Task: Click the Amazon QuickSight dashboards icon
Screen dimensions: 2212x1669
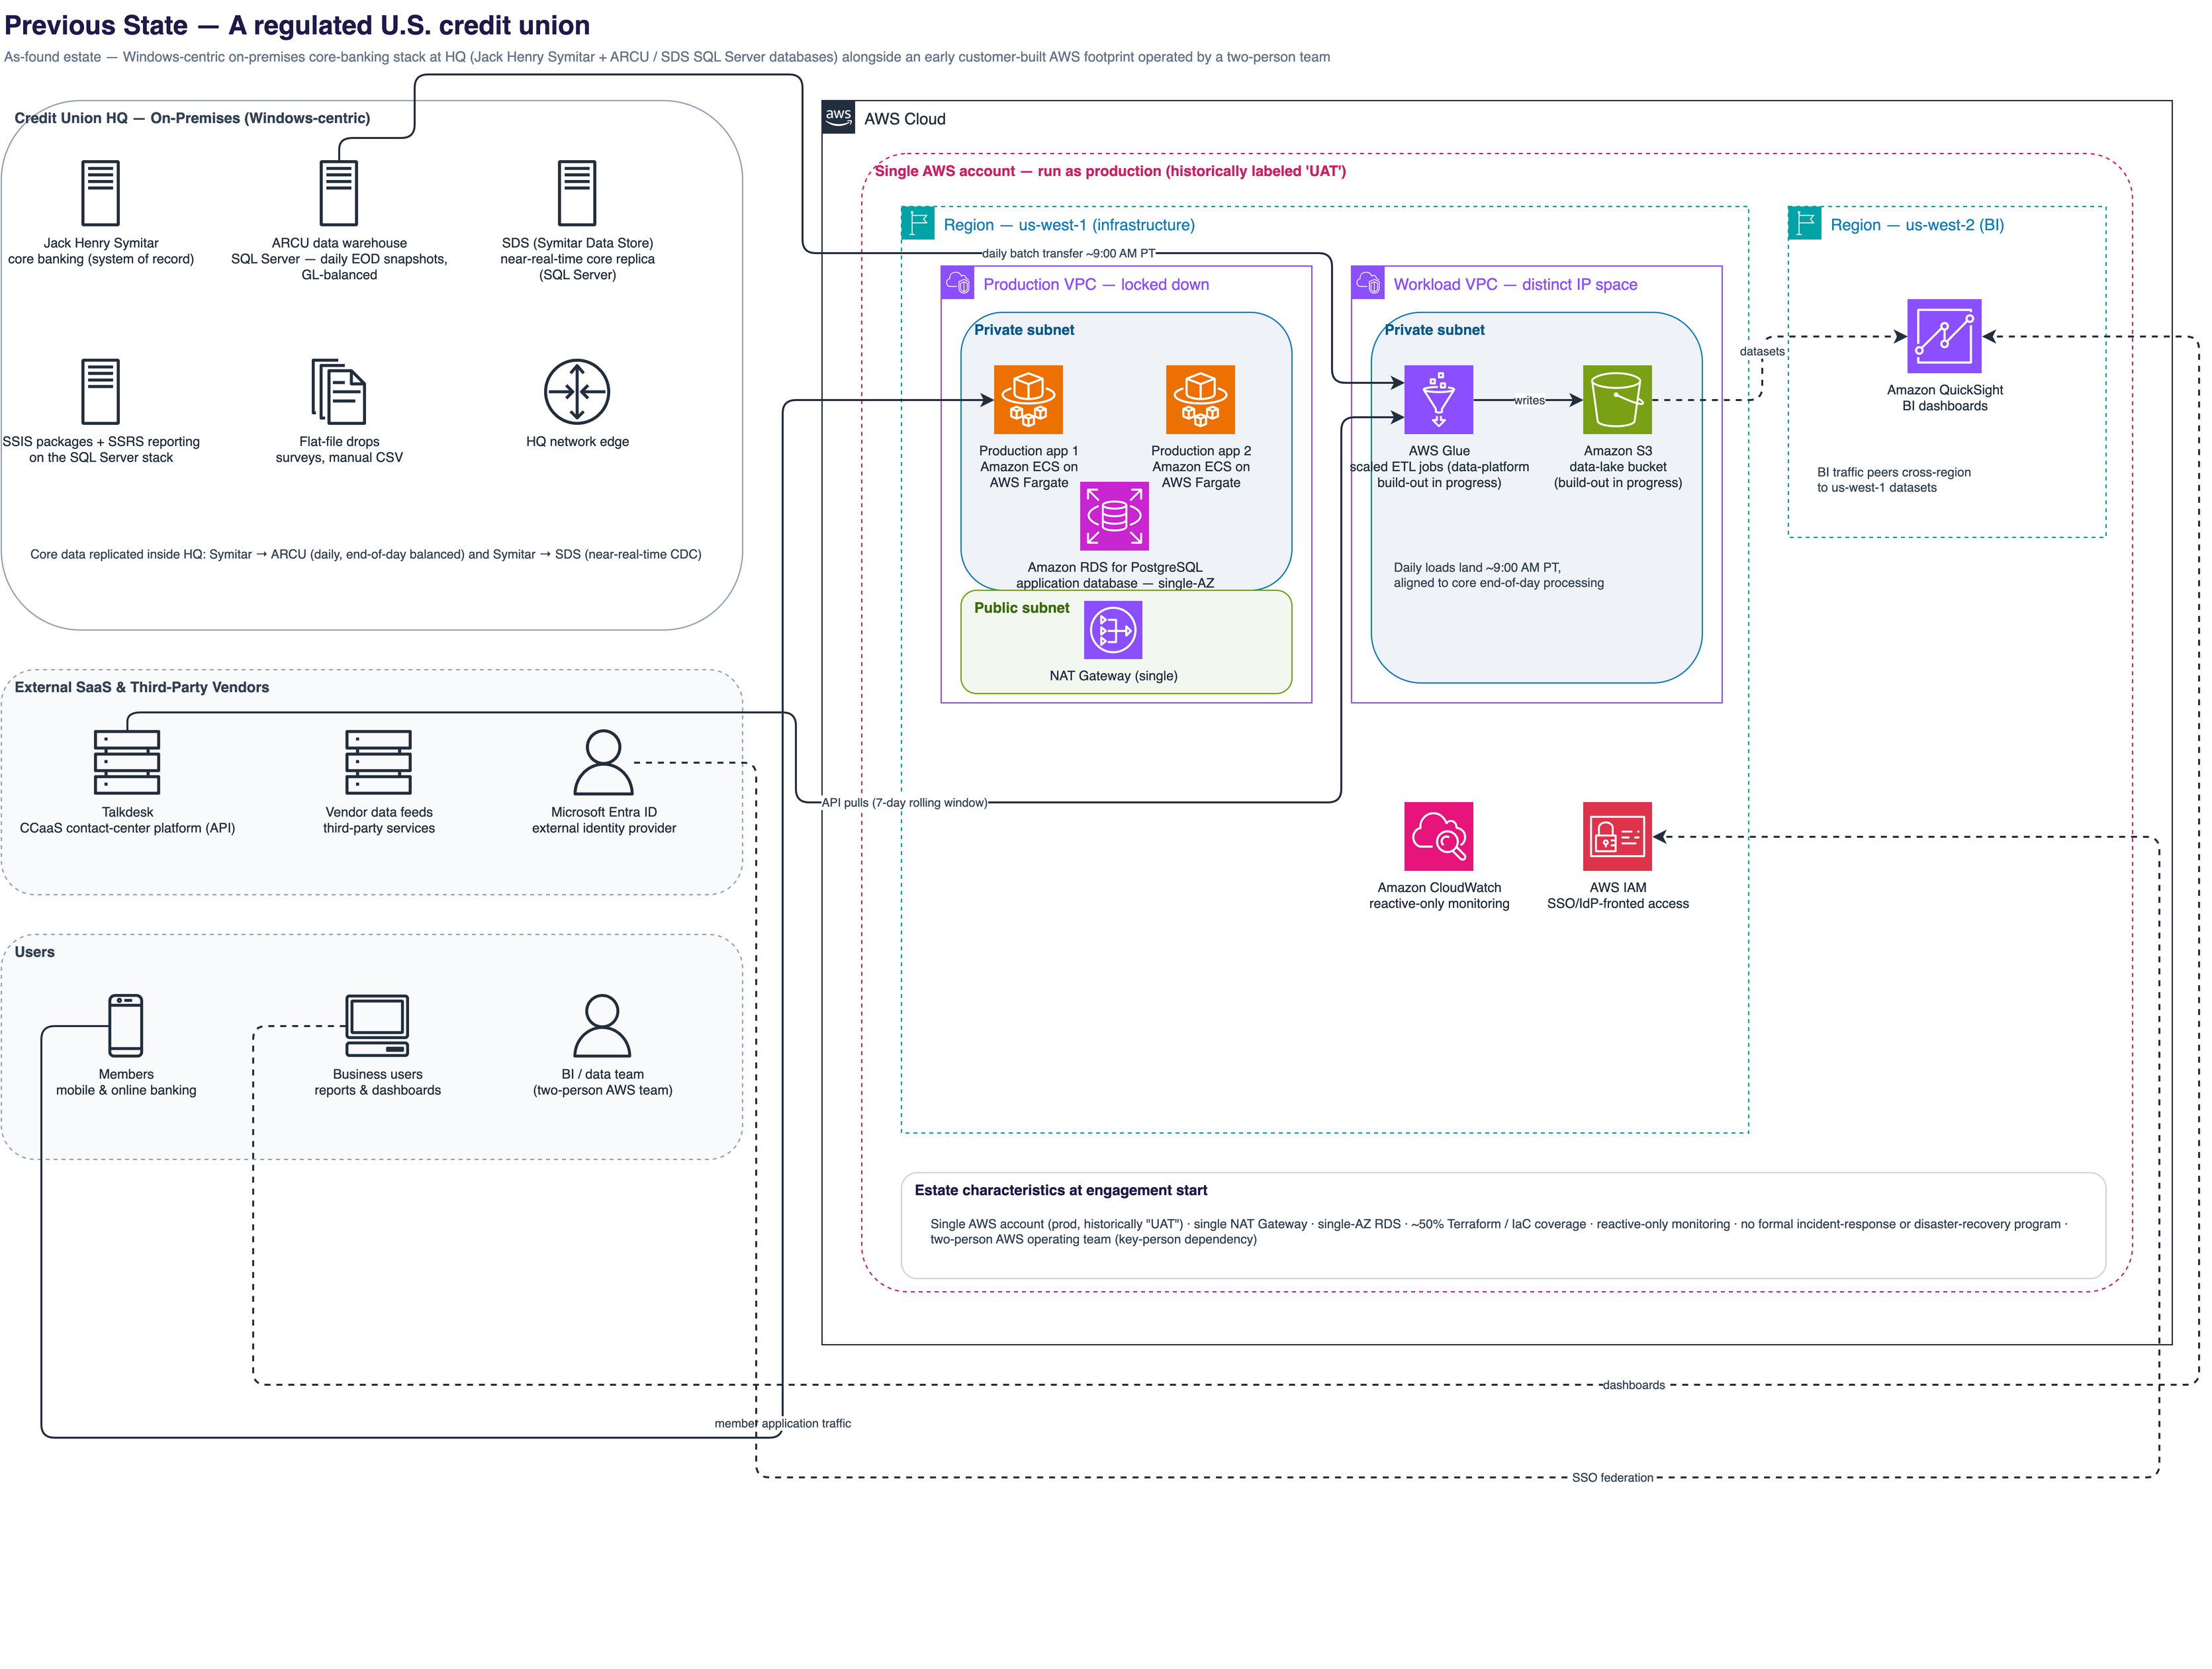Action: pyautogui.click(x=1944, y=337)
